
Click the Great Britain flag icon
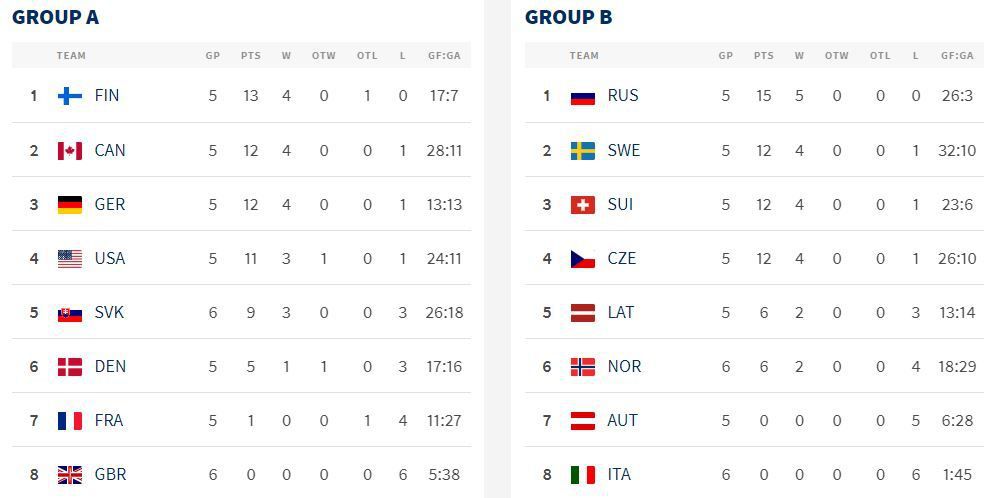tap(69, 475)
